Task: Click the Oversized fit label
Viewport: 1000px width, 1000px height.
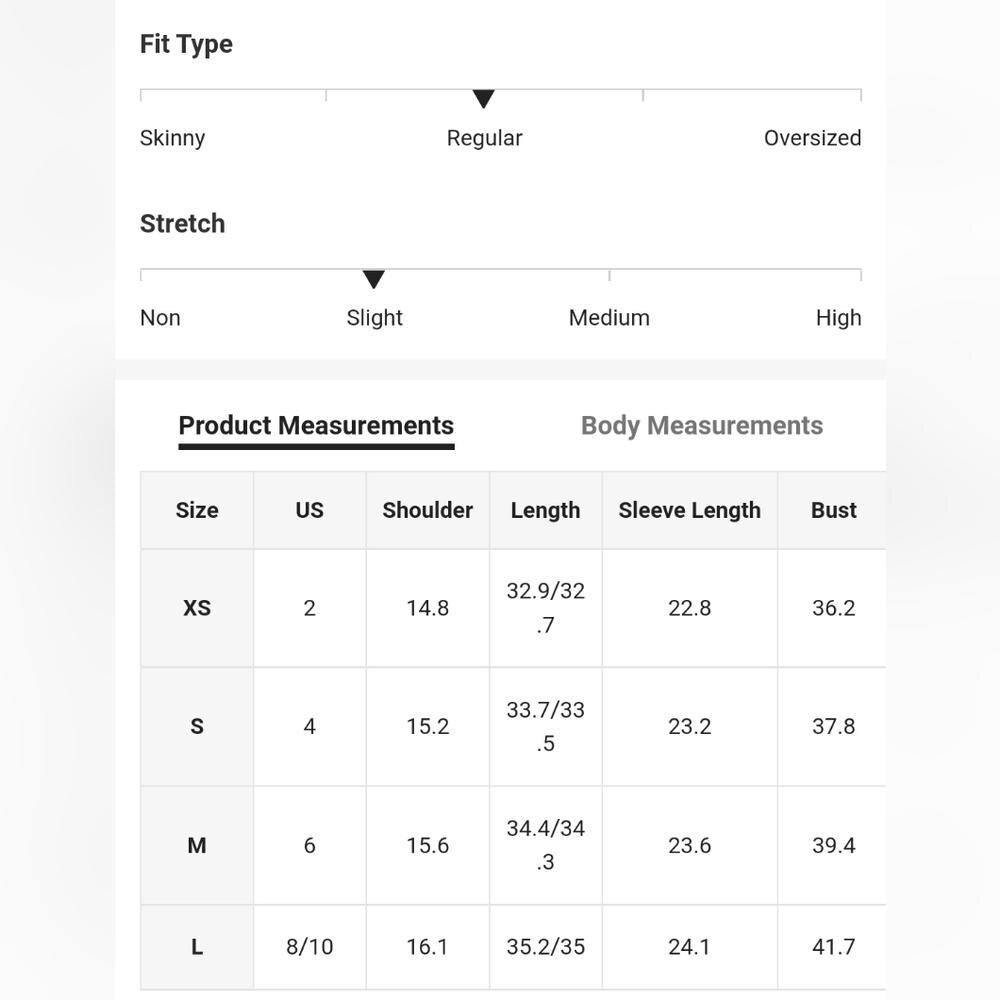Action: (812, 138)
